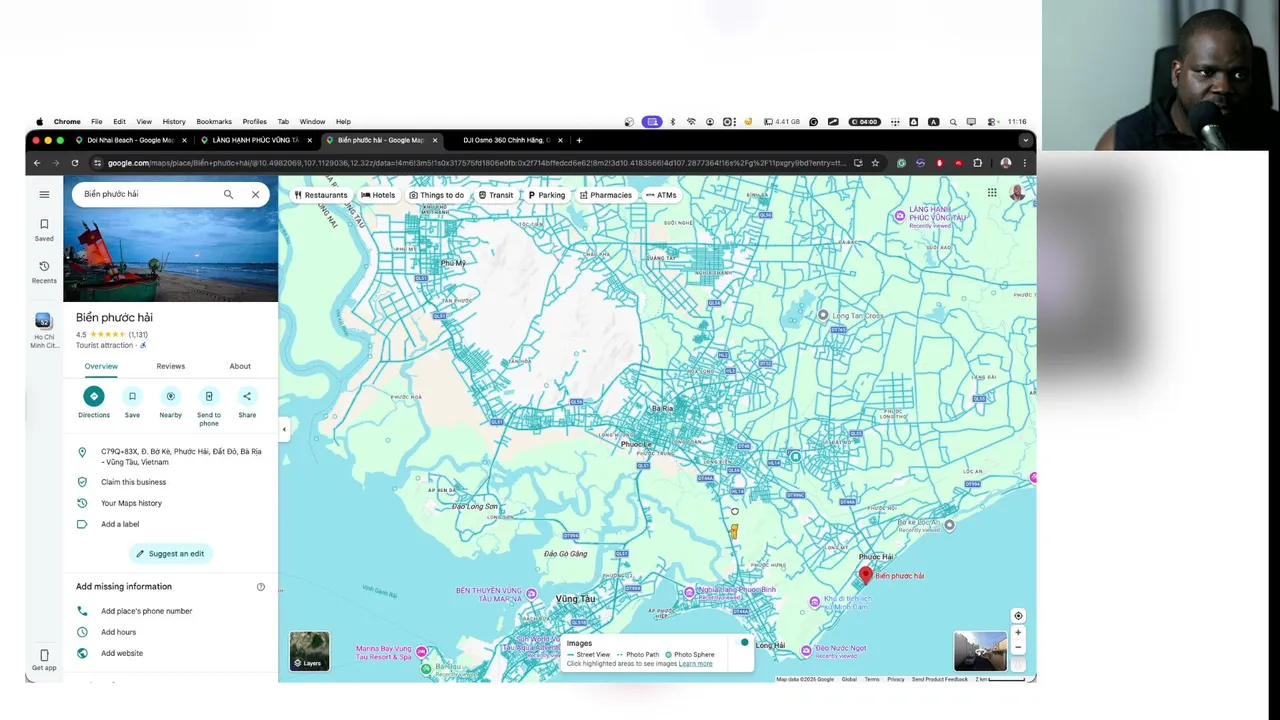Toggle the Images Street View switch
Image resolution: width=1280 pixels, height=720 pixels.
pyautogui.click(x=744, y=642)
